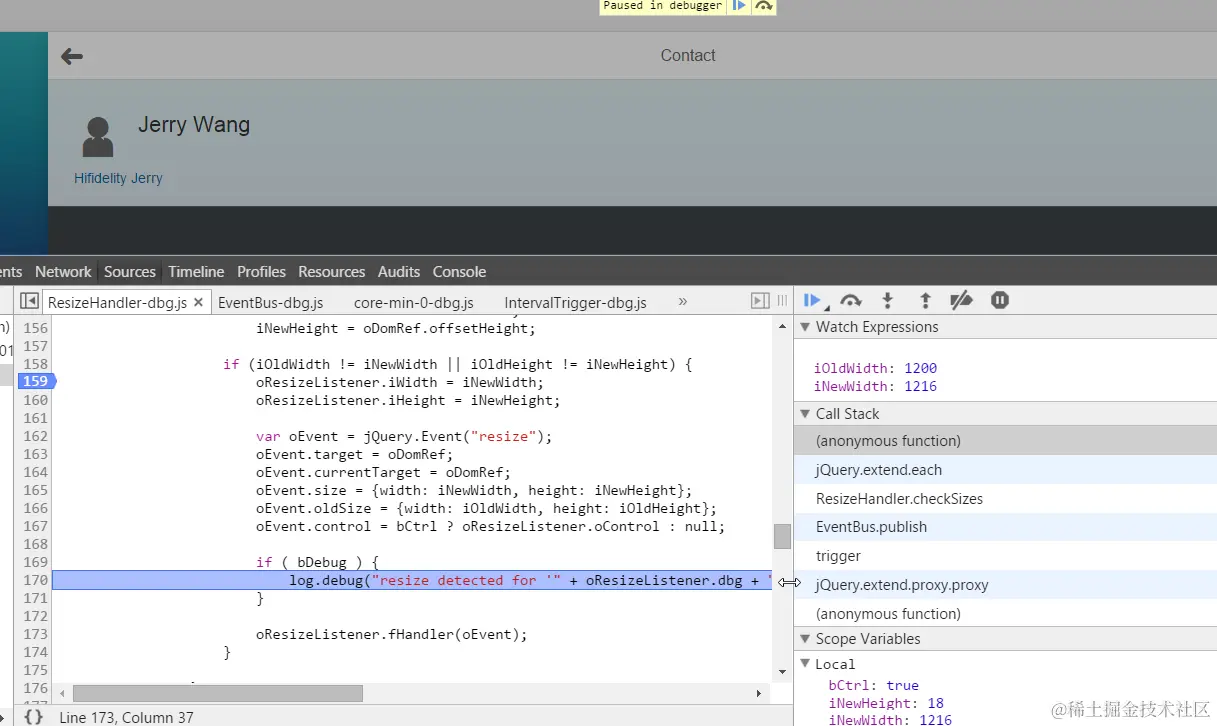Image resolution: width=1217 pixels, height=726 pixels.
Task: Toggle pause on exceptions
Action: tap(999, 300)
